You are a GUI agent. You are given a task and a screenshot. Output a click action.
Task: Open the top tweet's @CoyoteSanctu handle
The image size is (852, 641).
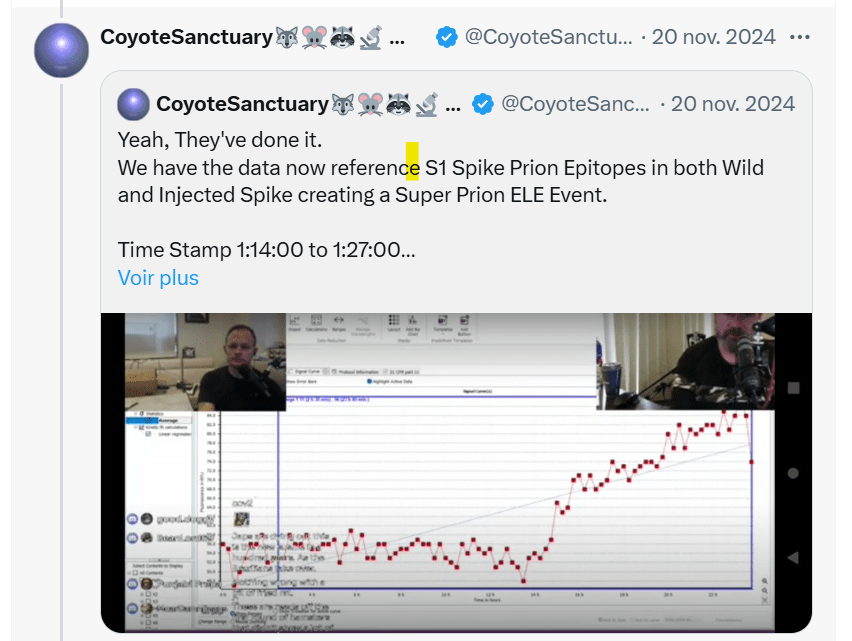pos(548,38)
